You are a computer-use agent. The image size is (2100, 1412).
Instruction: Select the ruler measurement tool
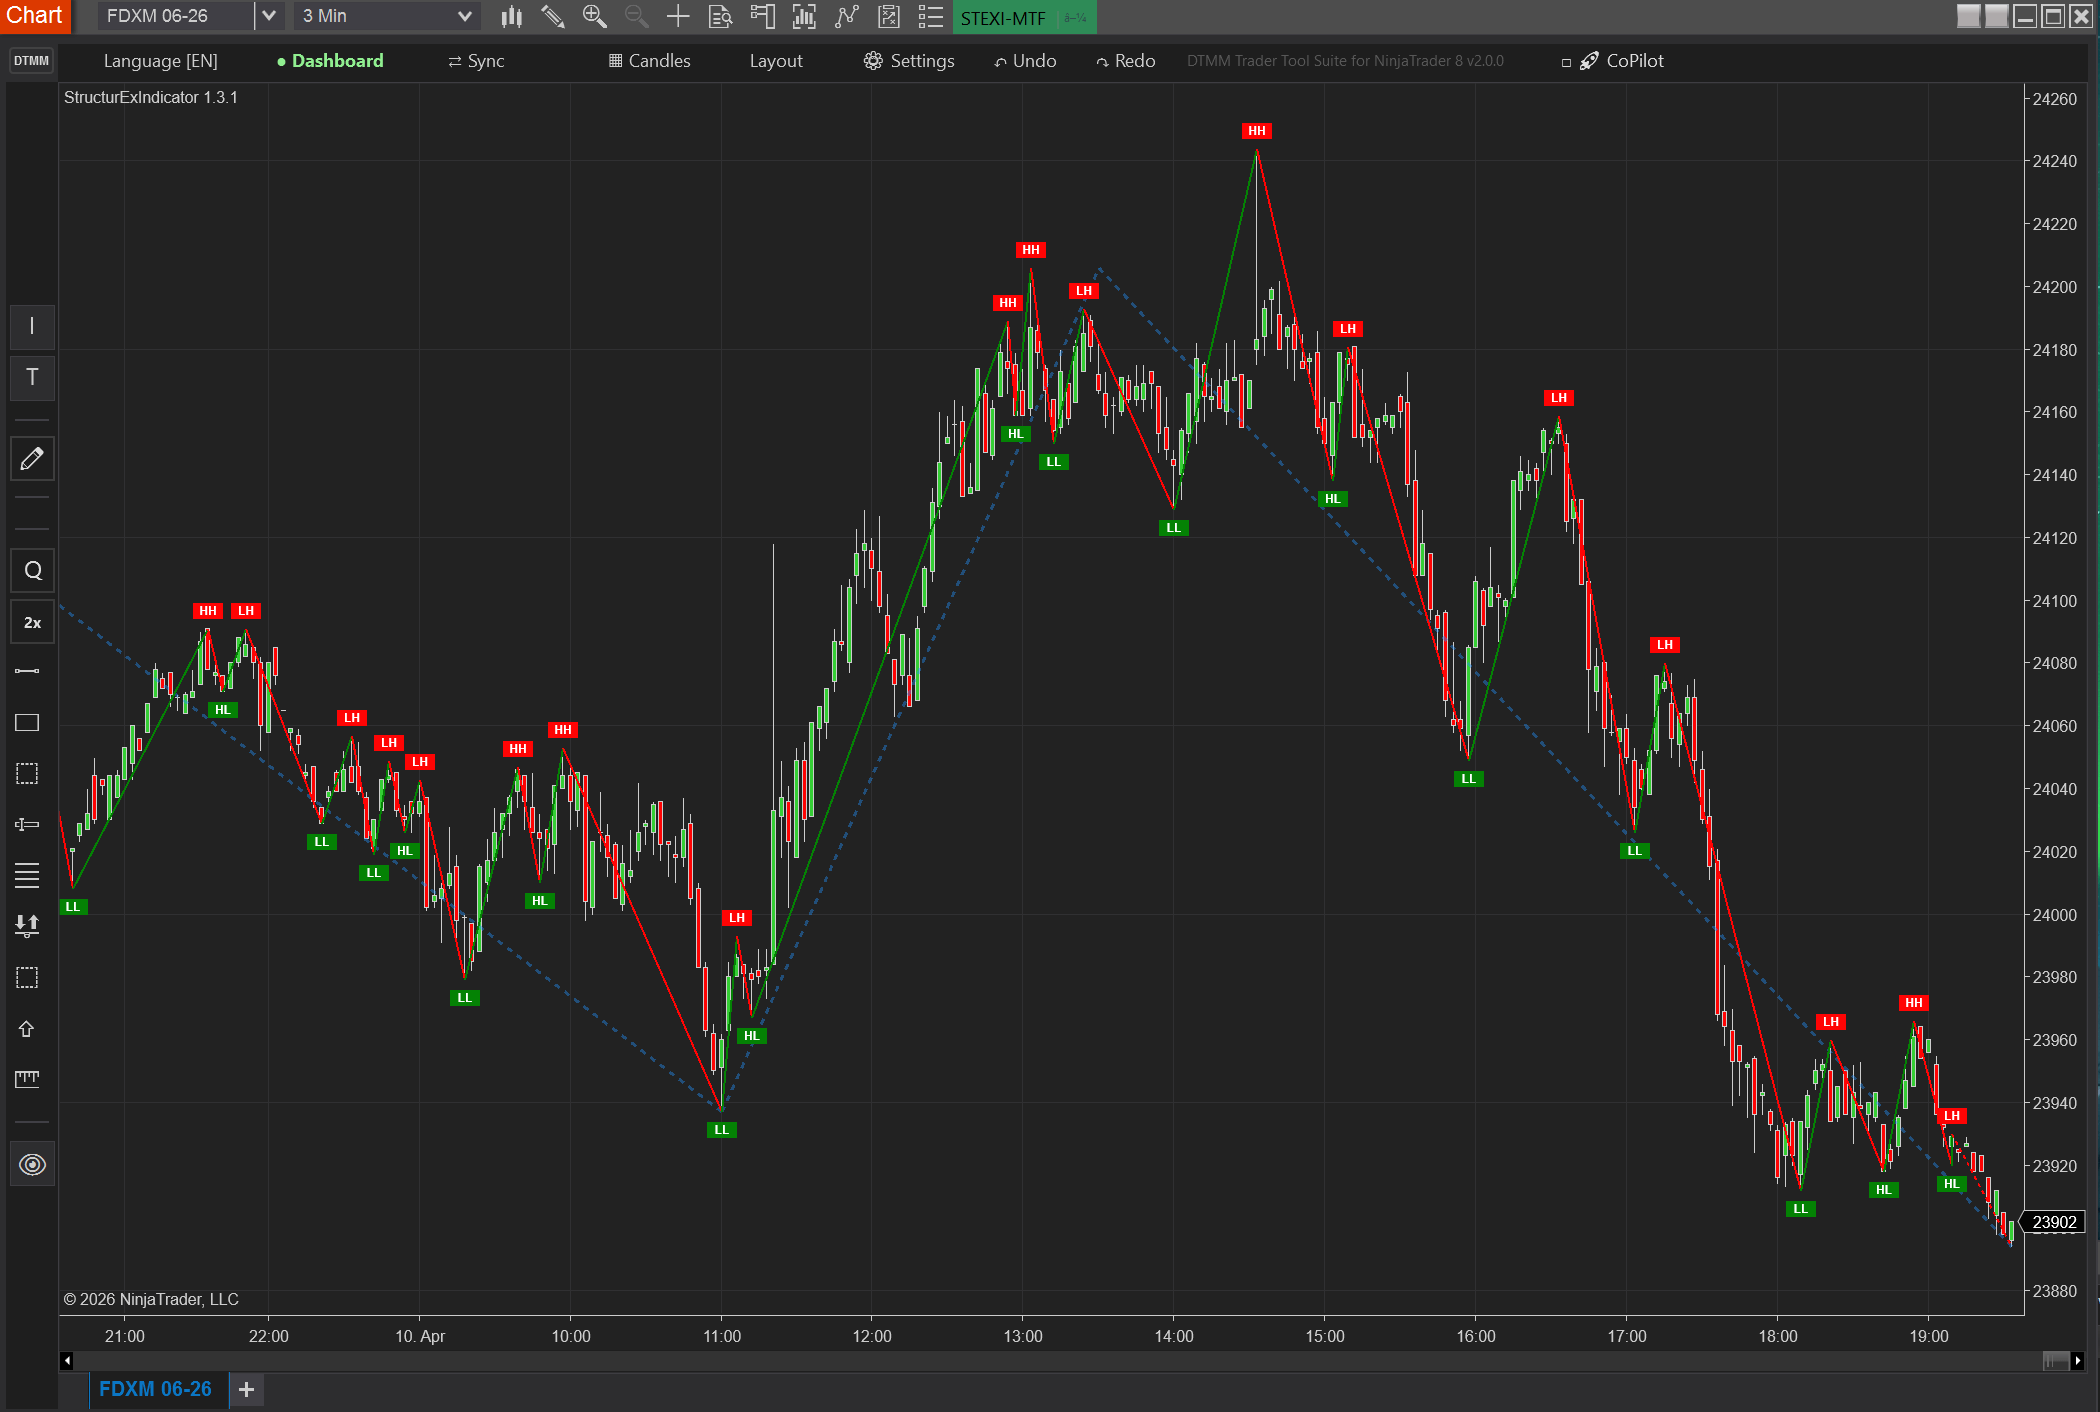[27, 1078]
